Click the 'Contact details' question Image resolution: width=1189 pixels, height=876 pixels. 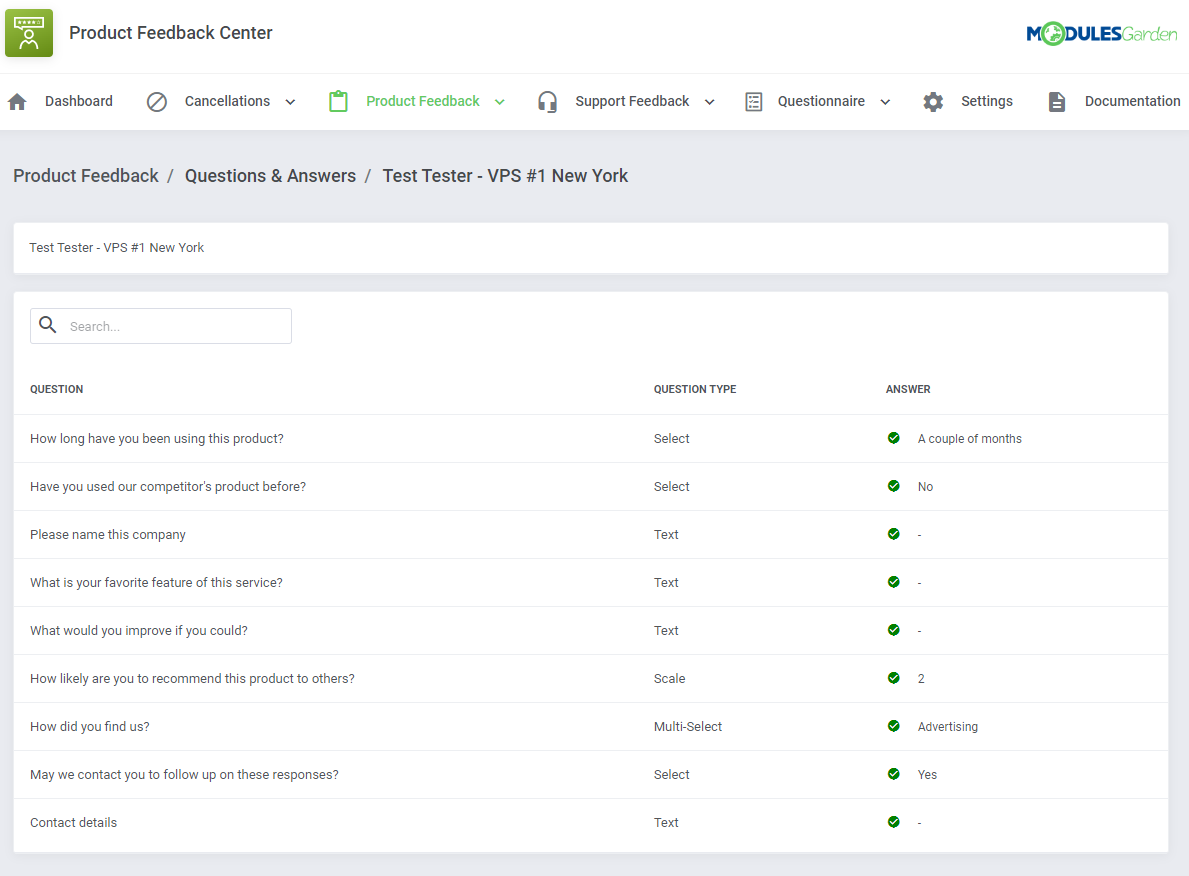pos(74,823)
